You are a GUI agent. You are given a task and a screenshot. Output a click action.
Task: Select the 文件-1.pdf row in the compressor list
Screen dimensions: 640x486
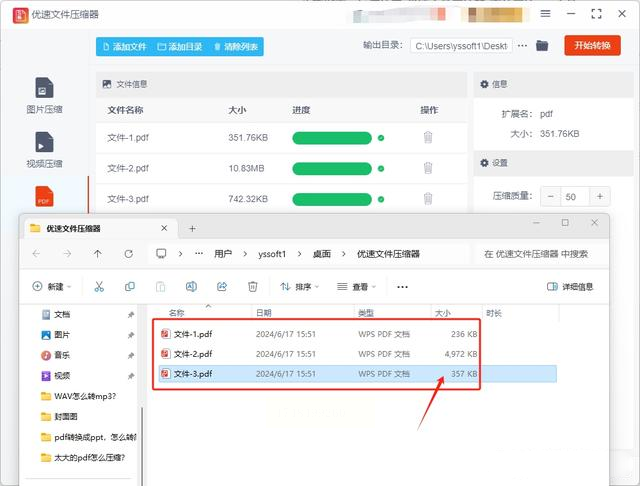coord(281,138)
